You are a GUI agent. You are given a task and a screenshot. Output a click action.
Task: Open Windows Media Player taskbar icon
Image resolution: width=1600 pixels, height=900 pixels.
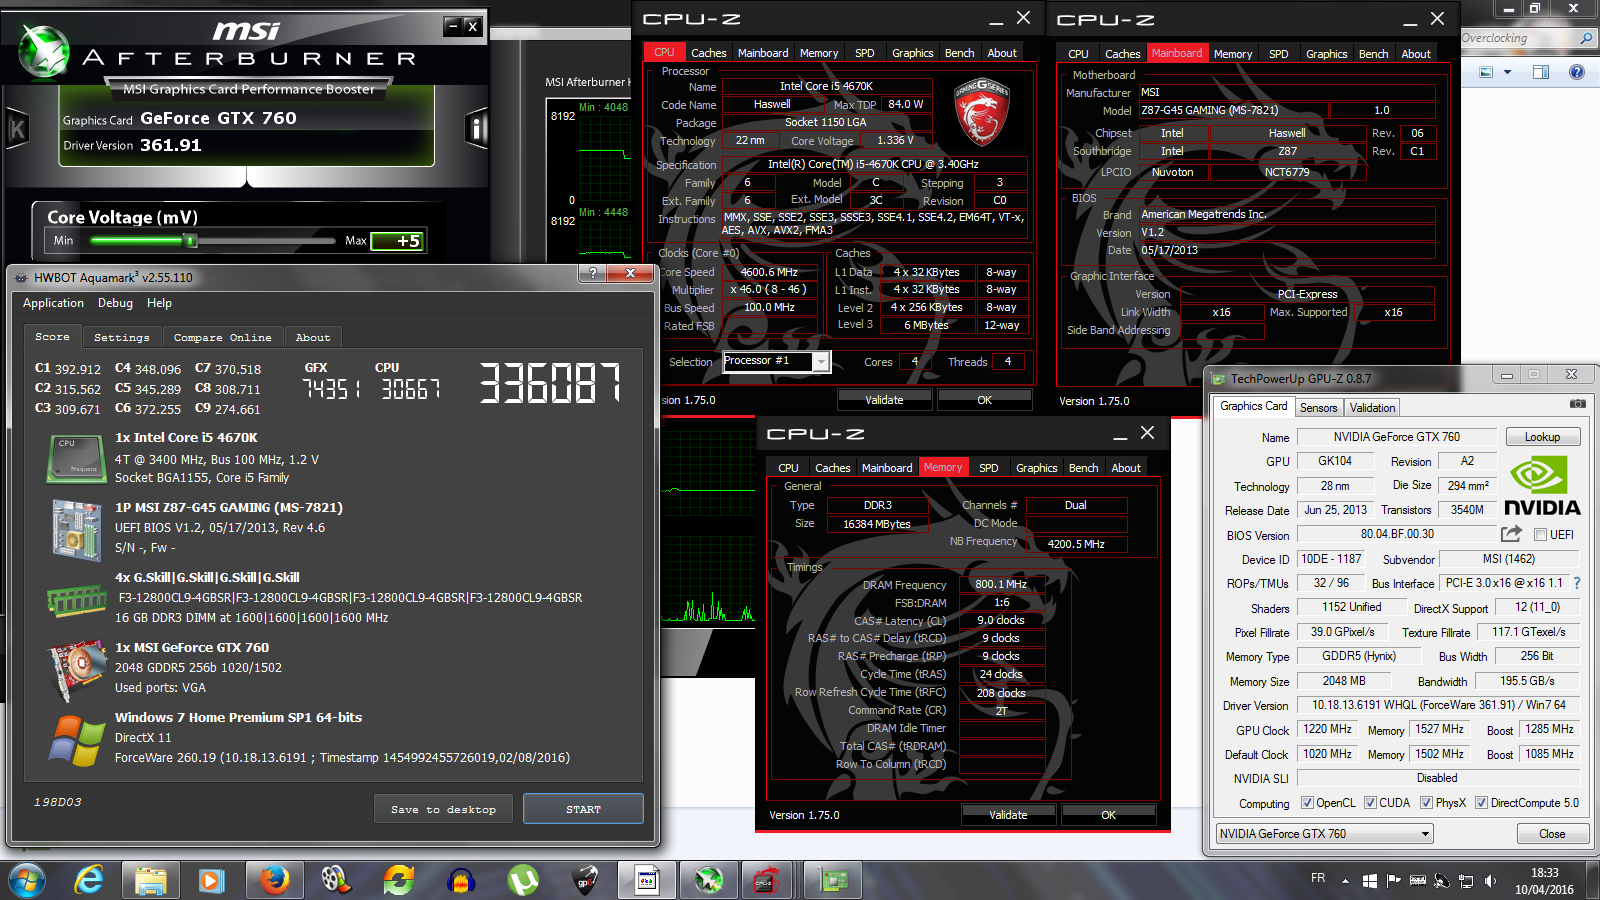click(211, 881)
